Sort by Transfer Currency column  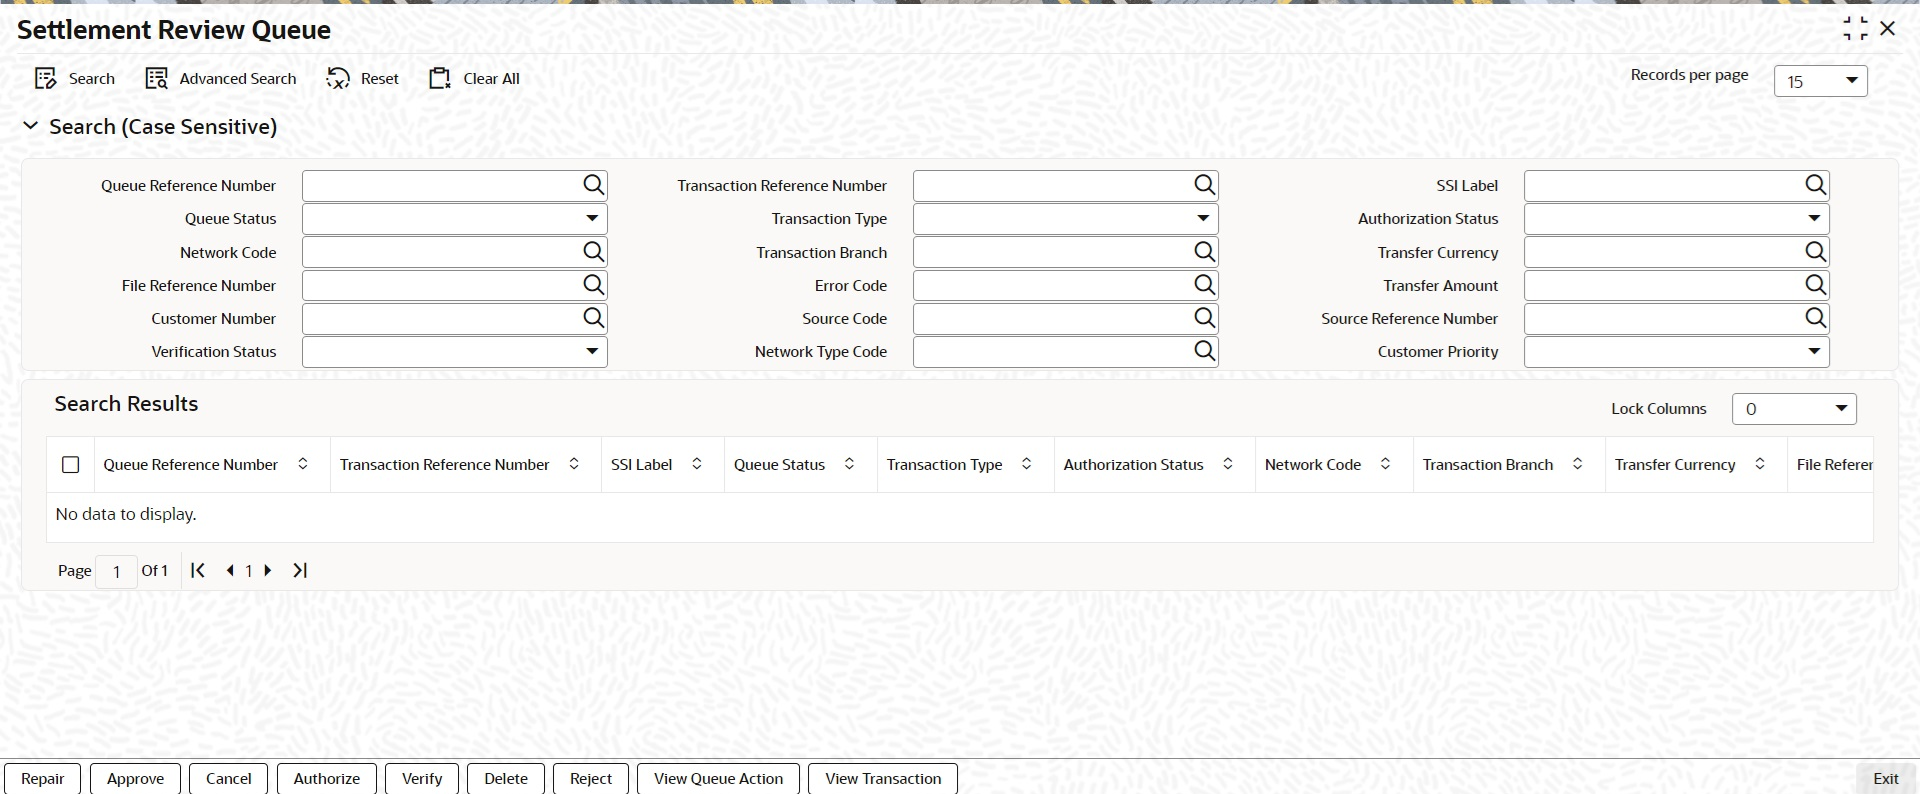point(1760,464)
